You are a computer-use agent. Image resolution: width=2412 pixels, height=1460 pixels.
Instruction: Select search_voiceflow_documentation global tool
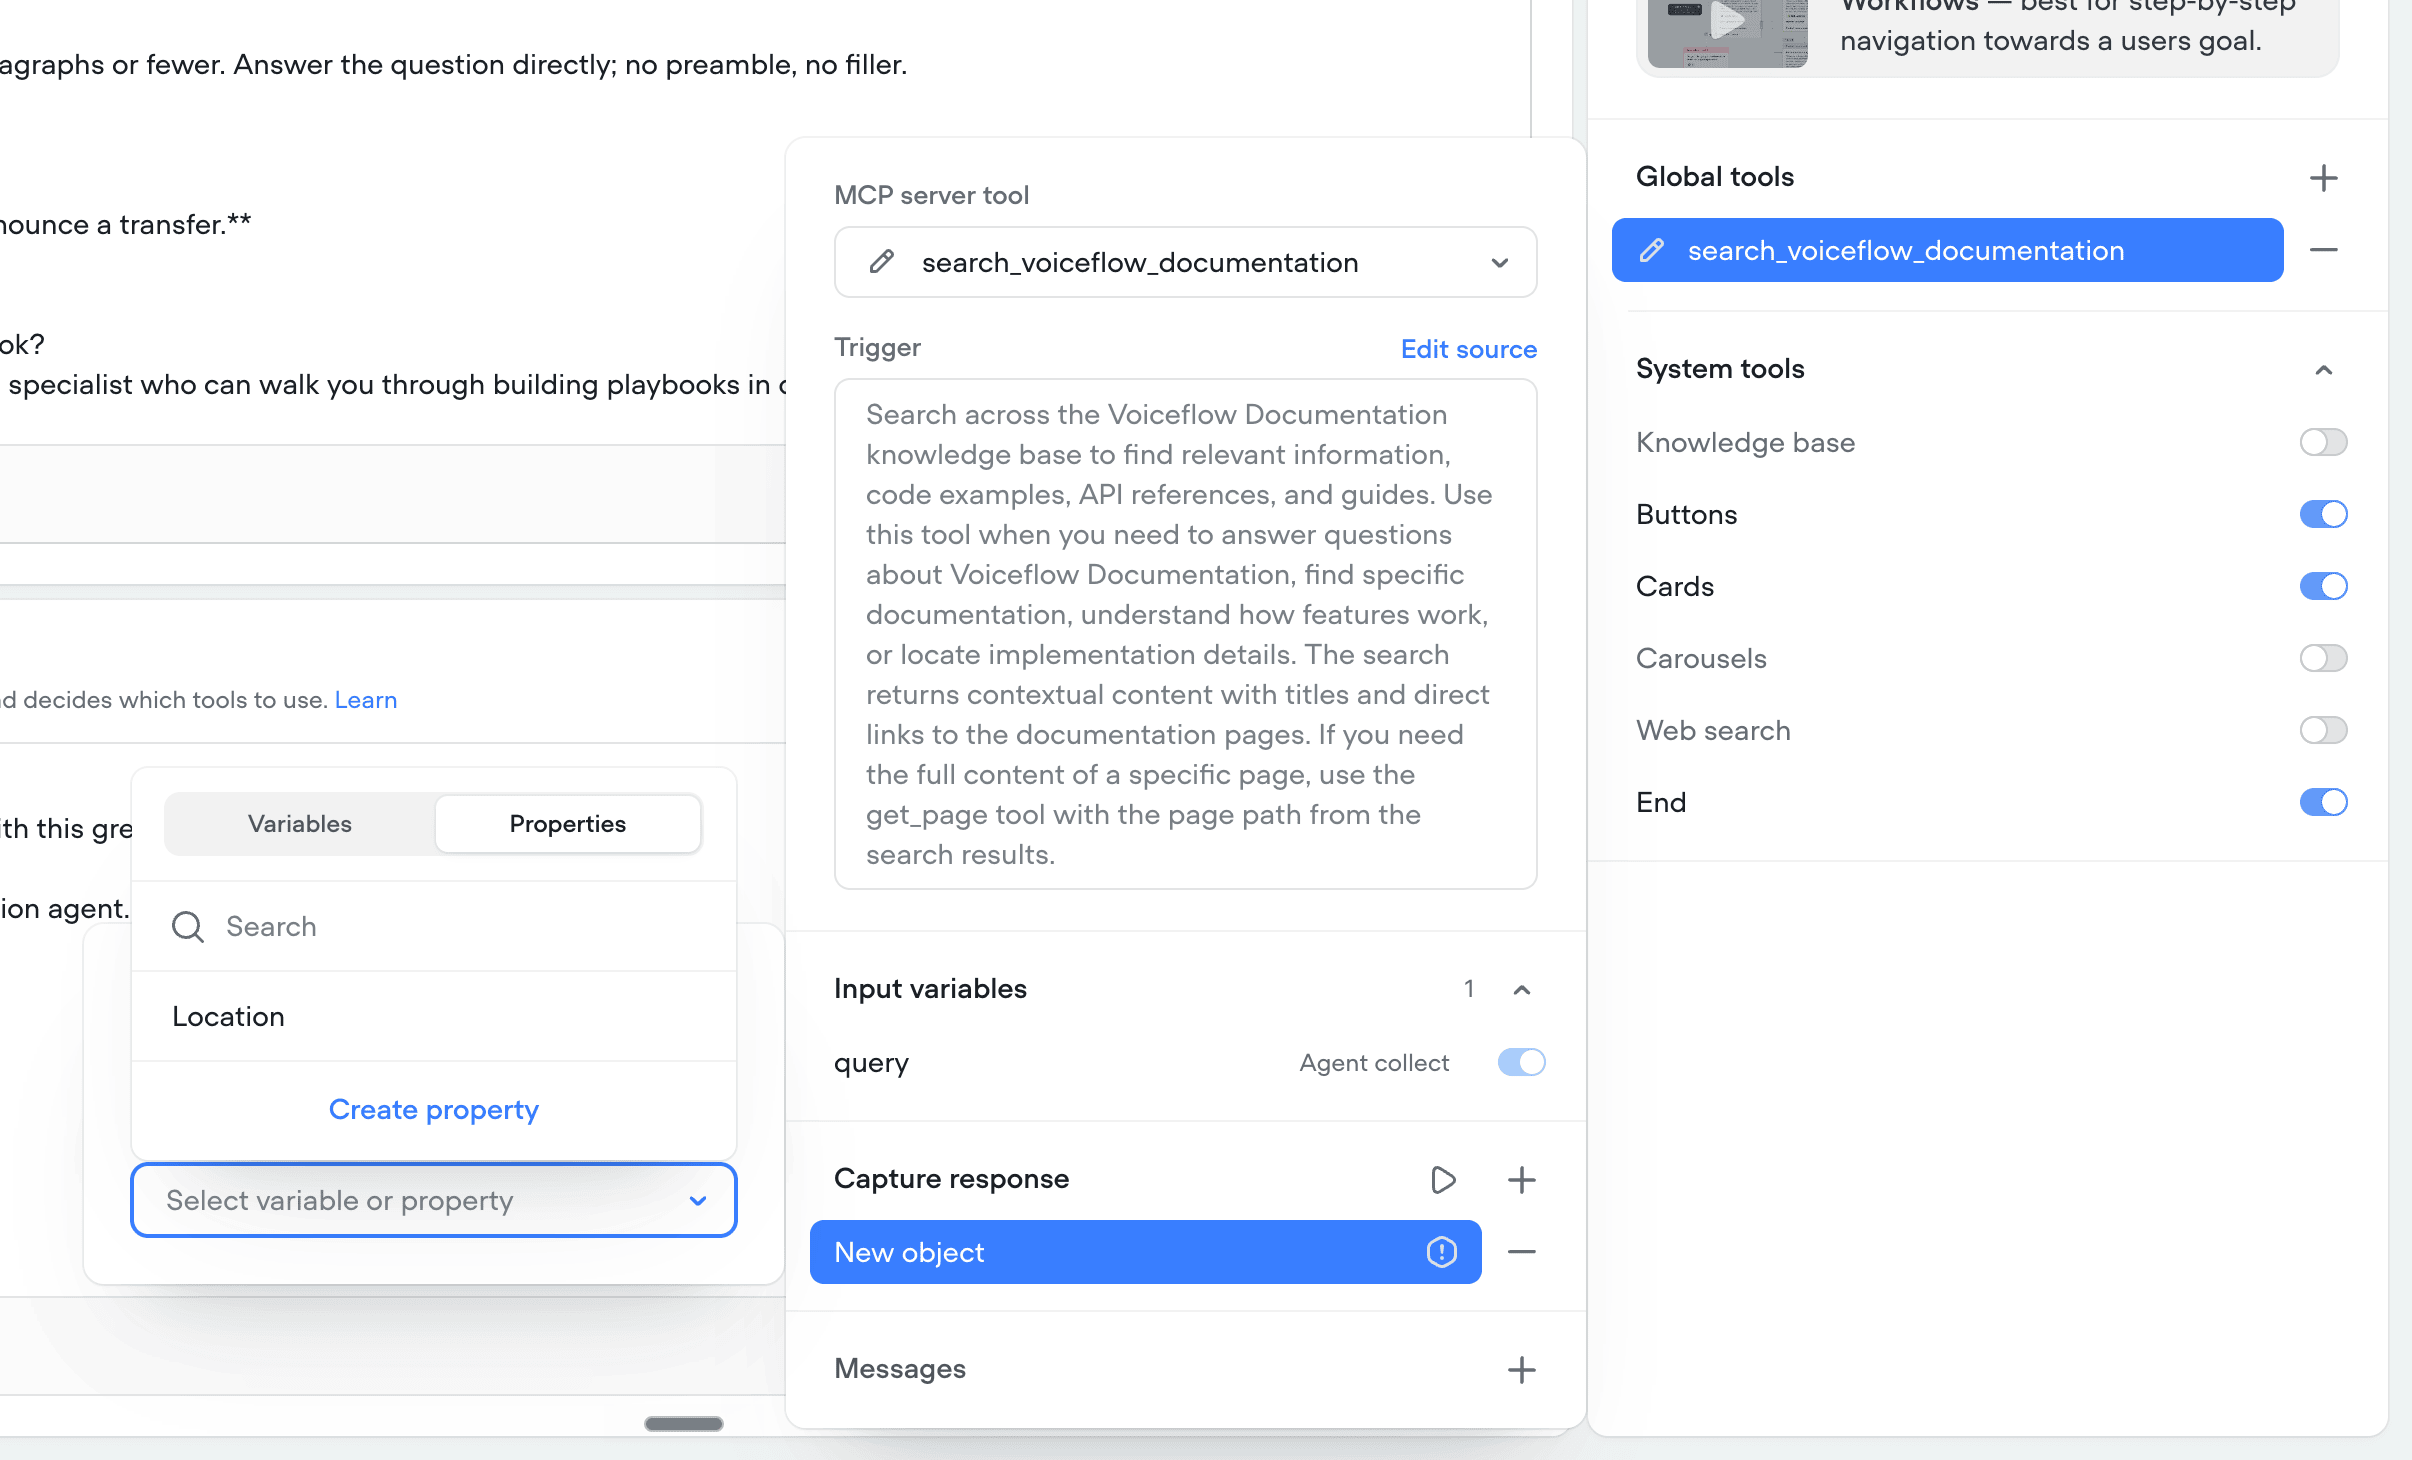pyautogui.click(x=1947, y=250)
